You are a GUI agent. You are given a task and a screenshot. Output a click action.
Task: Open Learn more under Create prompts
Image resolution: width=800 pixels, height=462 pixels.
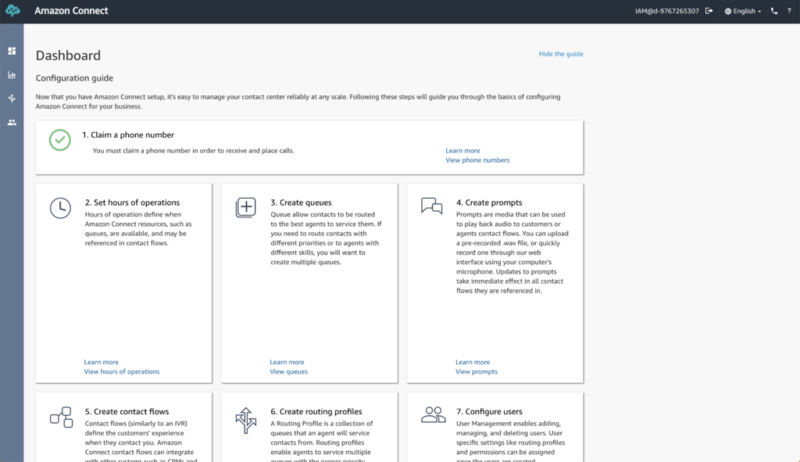click(x=472, y=362)
